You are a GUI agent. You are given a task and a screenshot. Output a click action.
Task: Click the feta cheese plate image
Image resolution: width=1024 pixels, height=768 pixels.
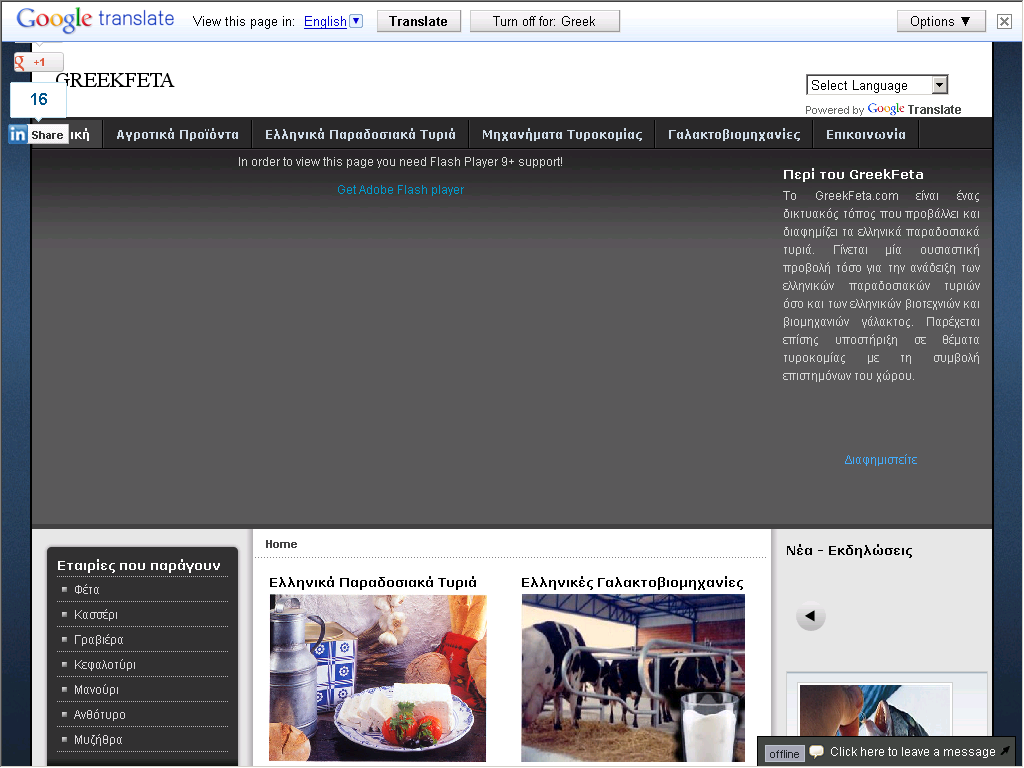377,678
